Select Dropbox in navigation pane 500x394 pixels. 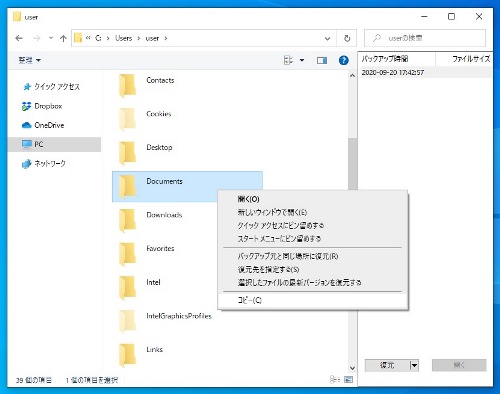(42, 106)
